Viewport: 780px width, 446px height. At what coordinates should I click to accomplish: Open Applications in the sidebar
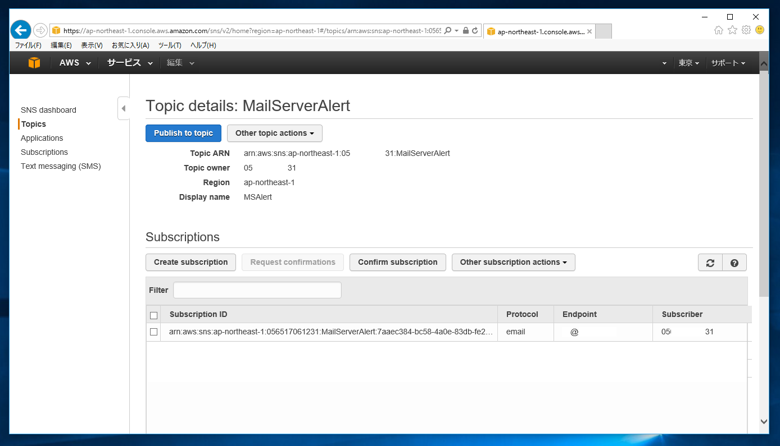pos(42,138)
